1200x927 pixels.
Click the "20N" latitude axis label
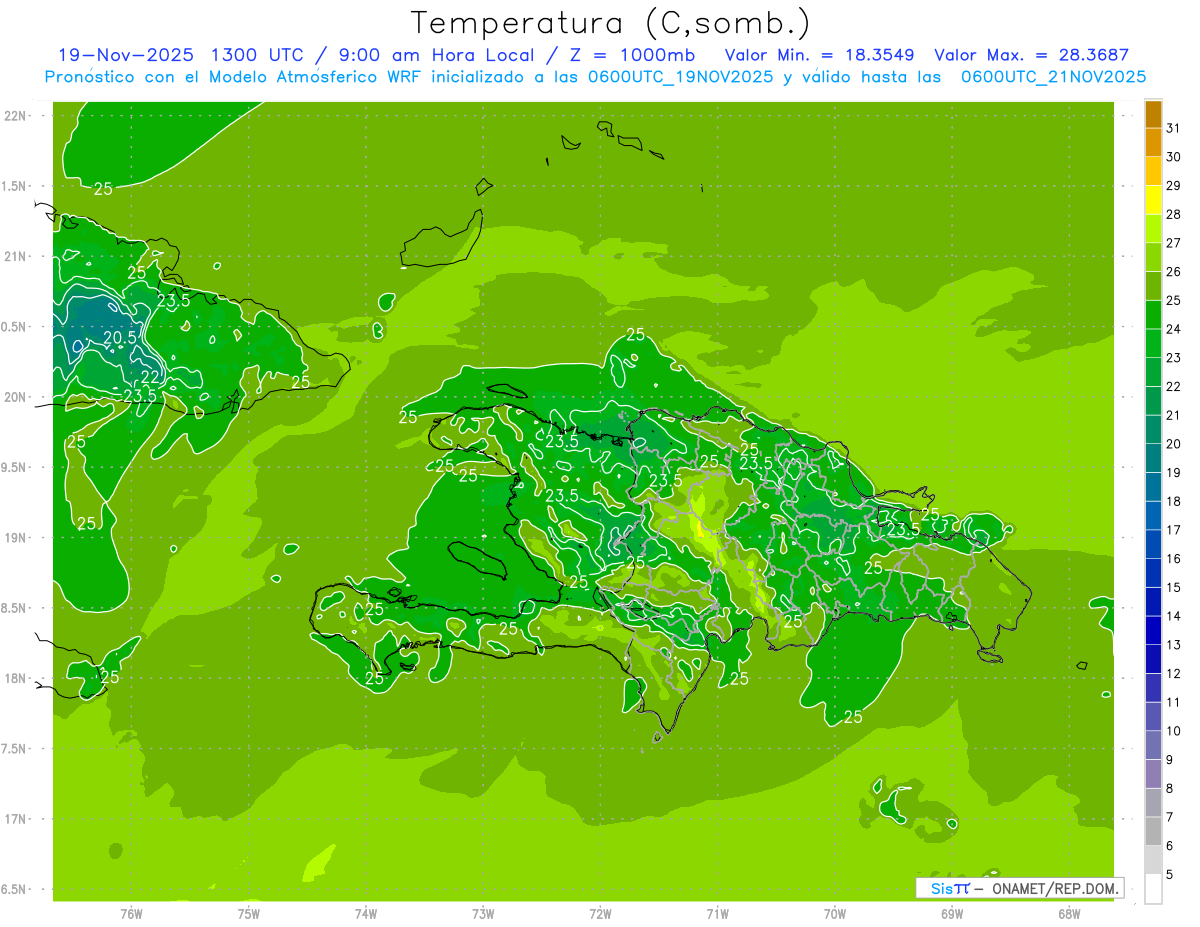tap(15, 397)
